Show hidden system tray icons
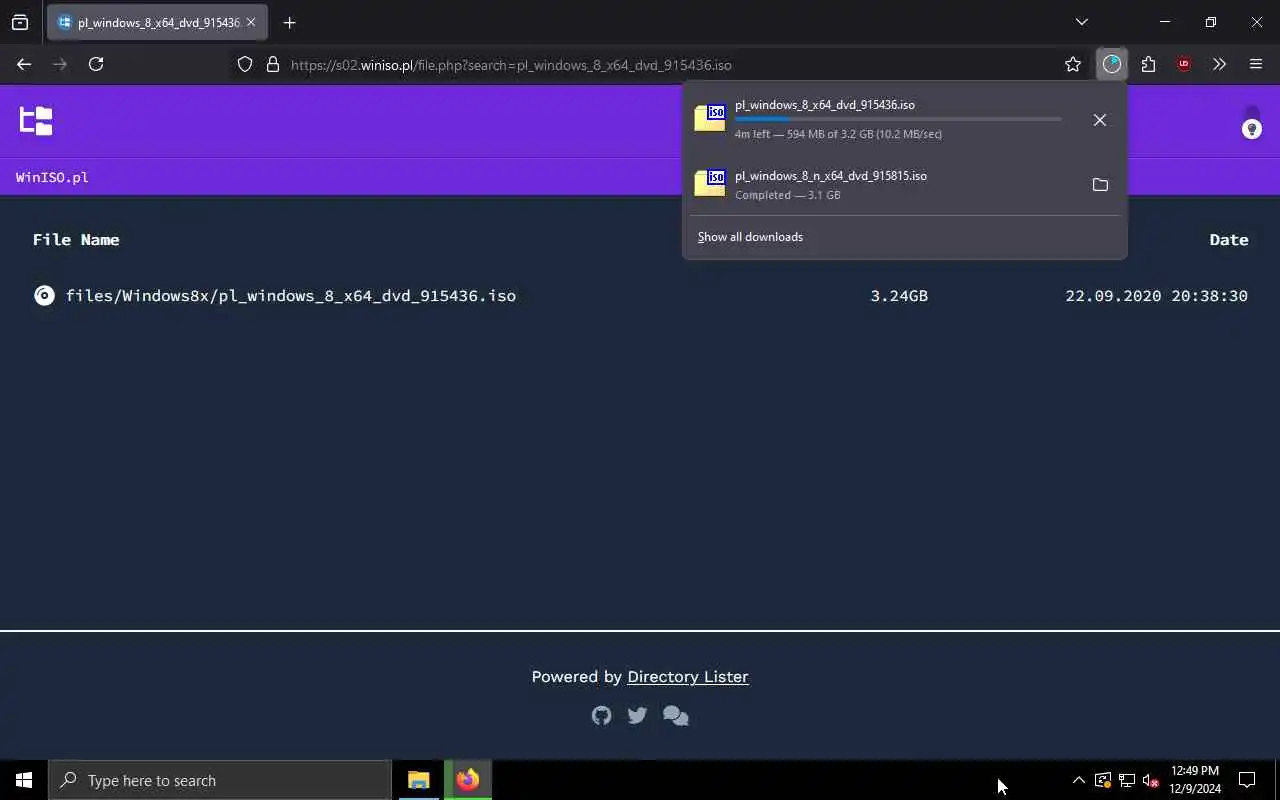Viewport: 1280px width, 800px height. 1078,780
